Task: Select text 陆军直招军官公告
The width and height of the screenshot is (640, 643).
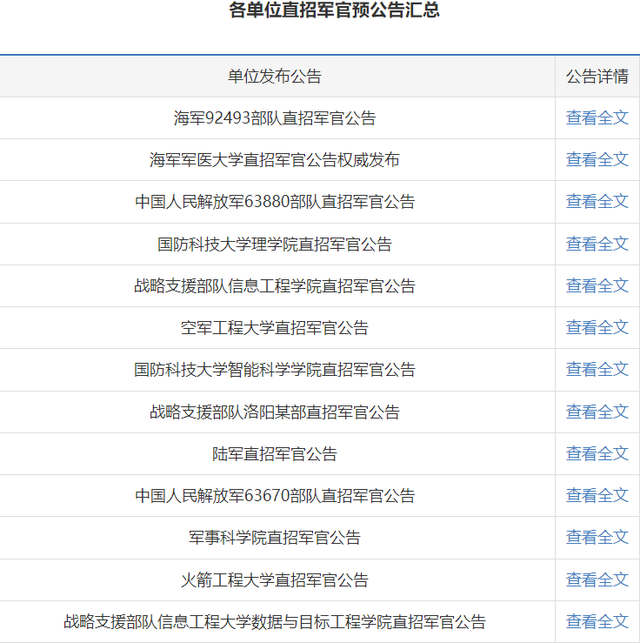Action: coord(275,454)
